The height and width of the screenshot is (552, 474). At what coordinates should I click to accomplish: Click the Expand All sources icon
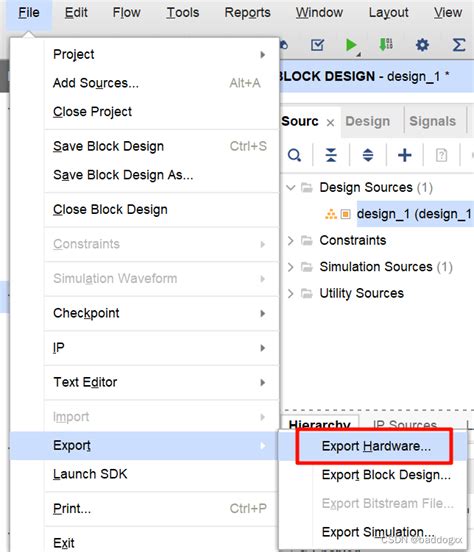tap(368, 155)
